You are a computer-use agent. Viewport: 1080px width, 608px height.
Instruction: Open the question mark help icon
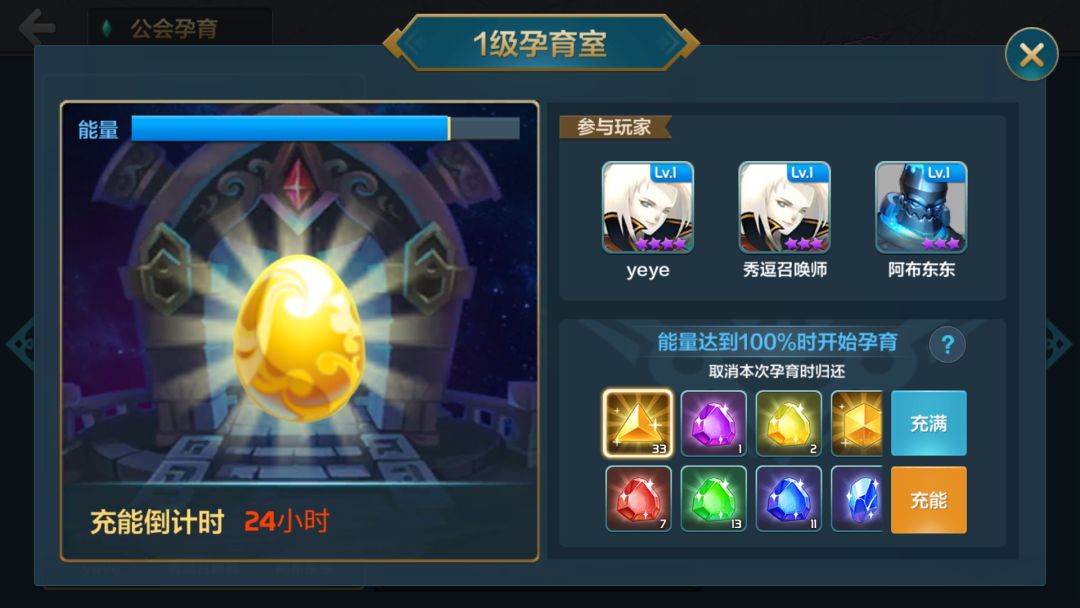coord(947,344)
